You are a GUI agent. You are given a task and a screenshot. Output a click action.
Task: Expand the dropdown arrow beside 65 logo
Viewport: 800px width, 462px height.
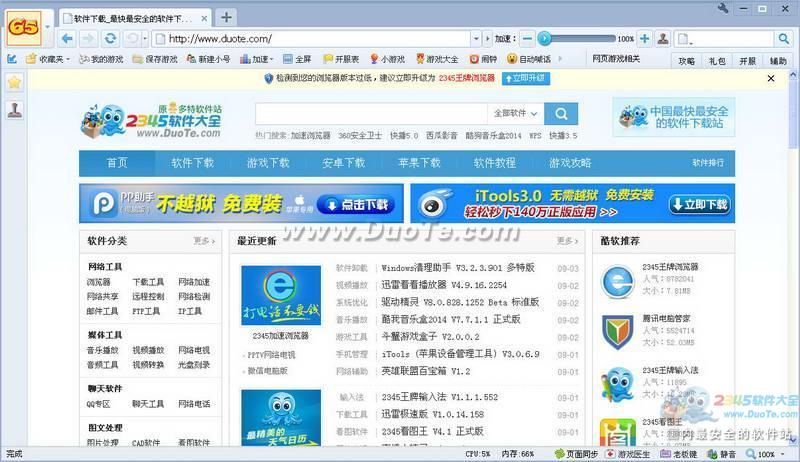click(x=47, y=26)
